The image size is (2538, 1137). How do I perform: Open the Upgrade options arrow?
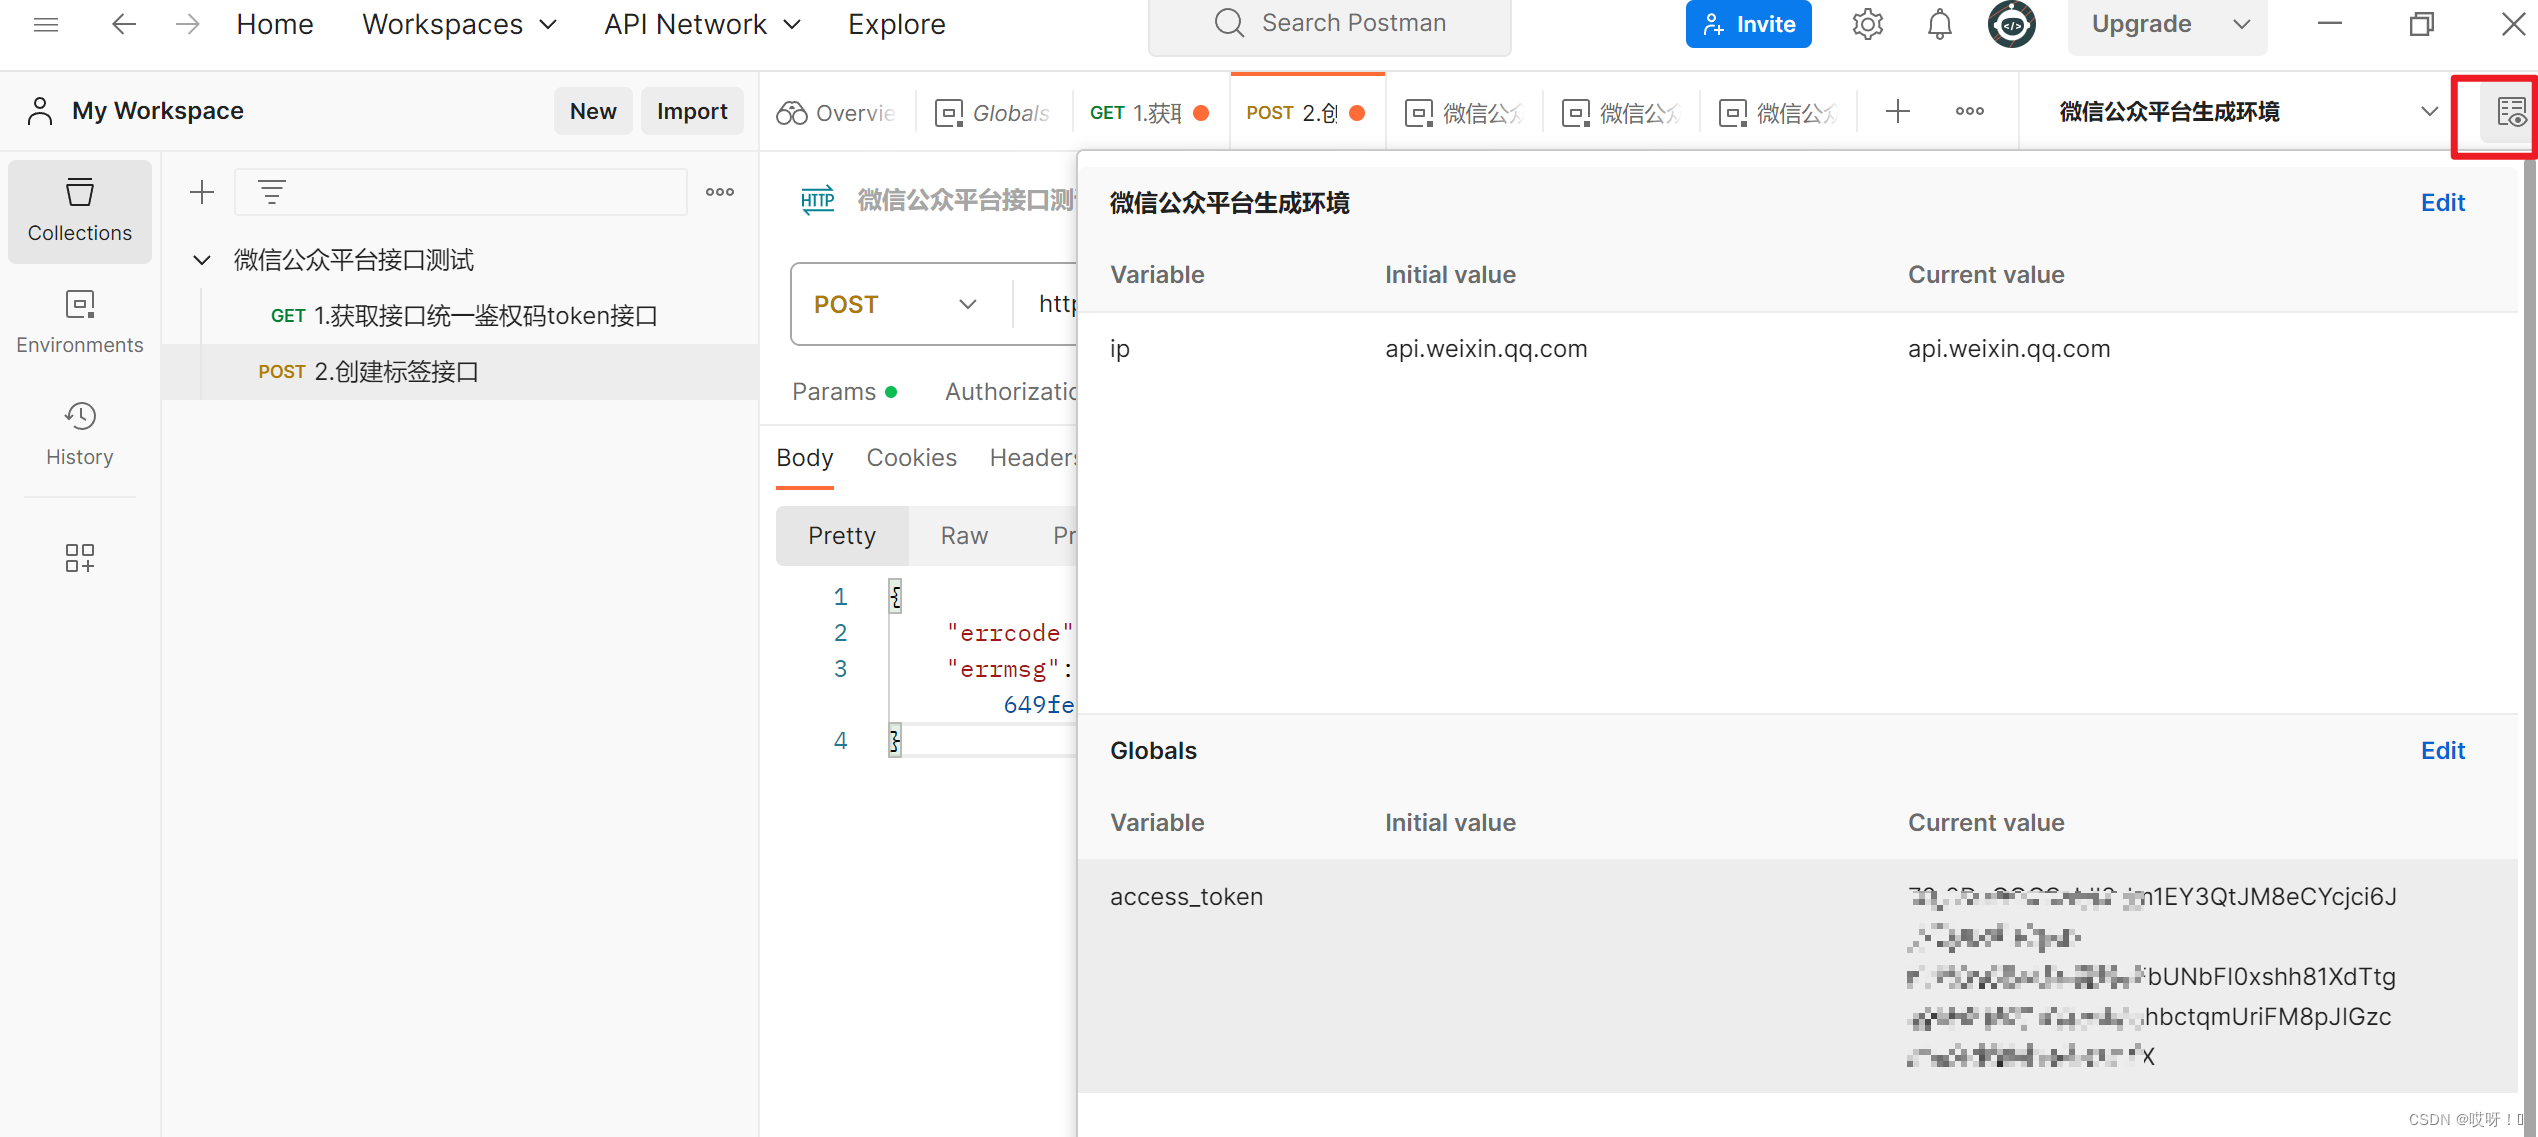click(x=2242, y=24)
